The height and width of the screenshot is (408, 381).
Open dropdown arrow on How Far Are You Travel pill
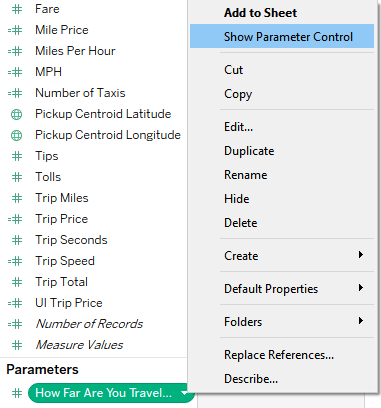(184, 393)
